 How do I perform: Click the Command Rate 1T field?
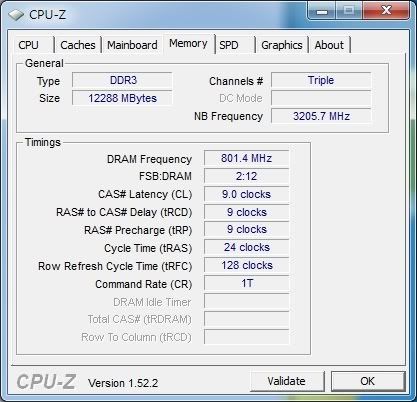coord(246,283)
